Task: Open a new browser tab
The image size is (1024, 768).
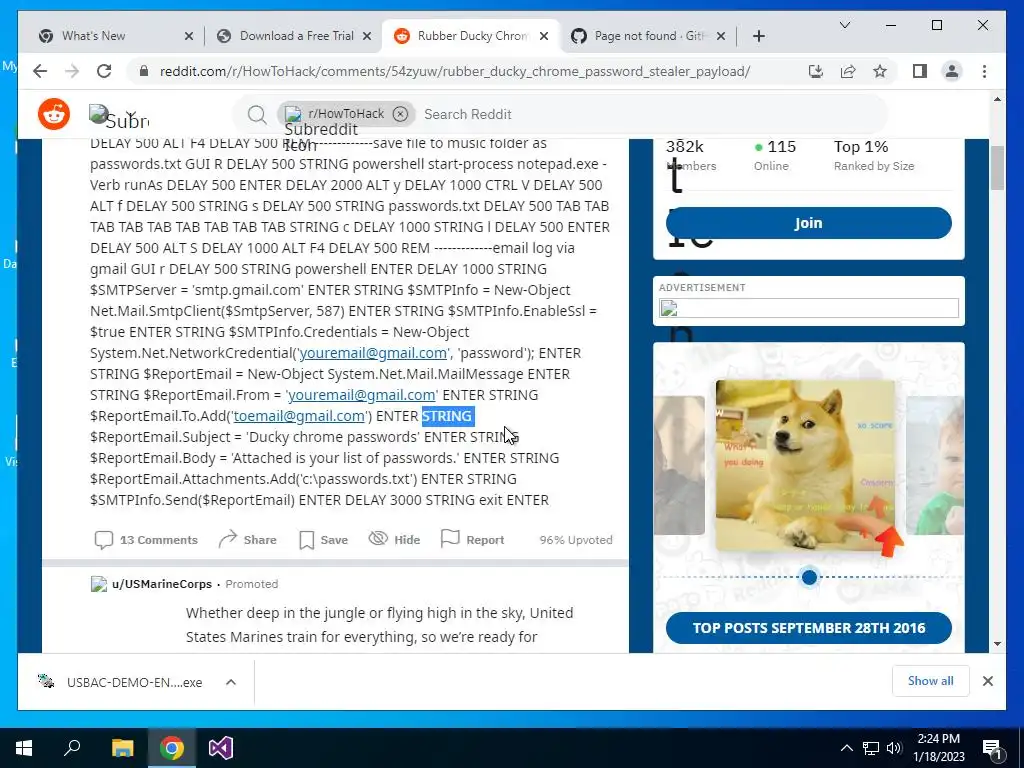Action: click(758, 37)
